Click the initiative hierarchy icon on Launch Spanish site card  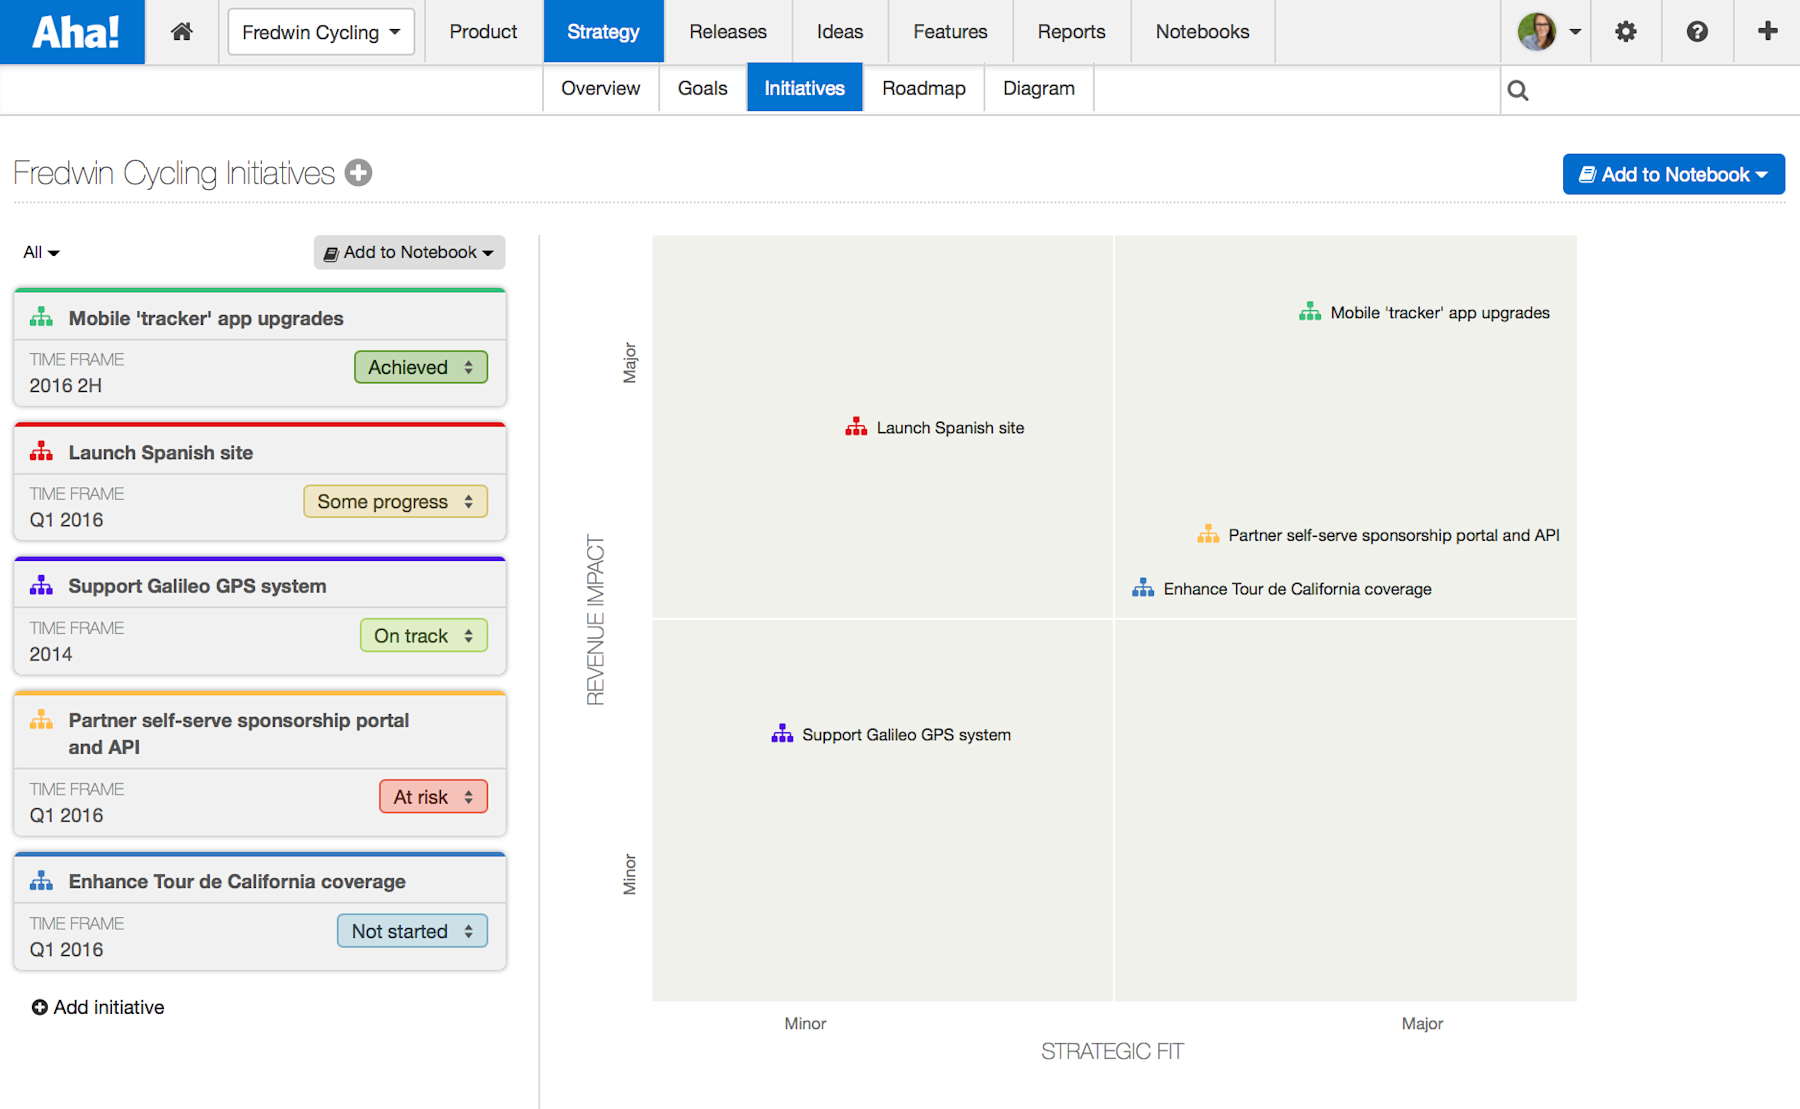pyautogui.click(x=41, y=450)
